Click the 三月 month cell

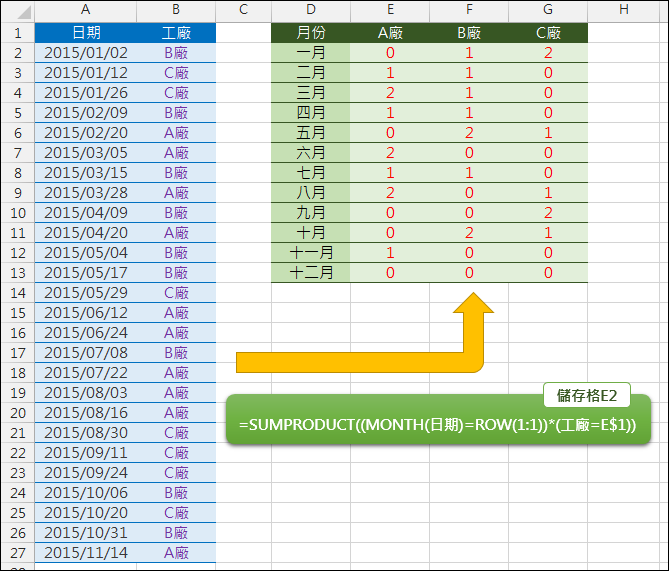(311, 93)
